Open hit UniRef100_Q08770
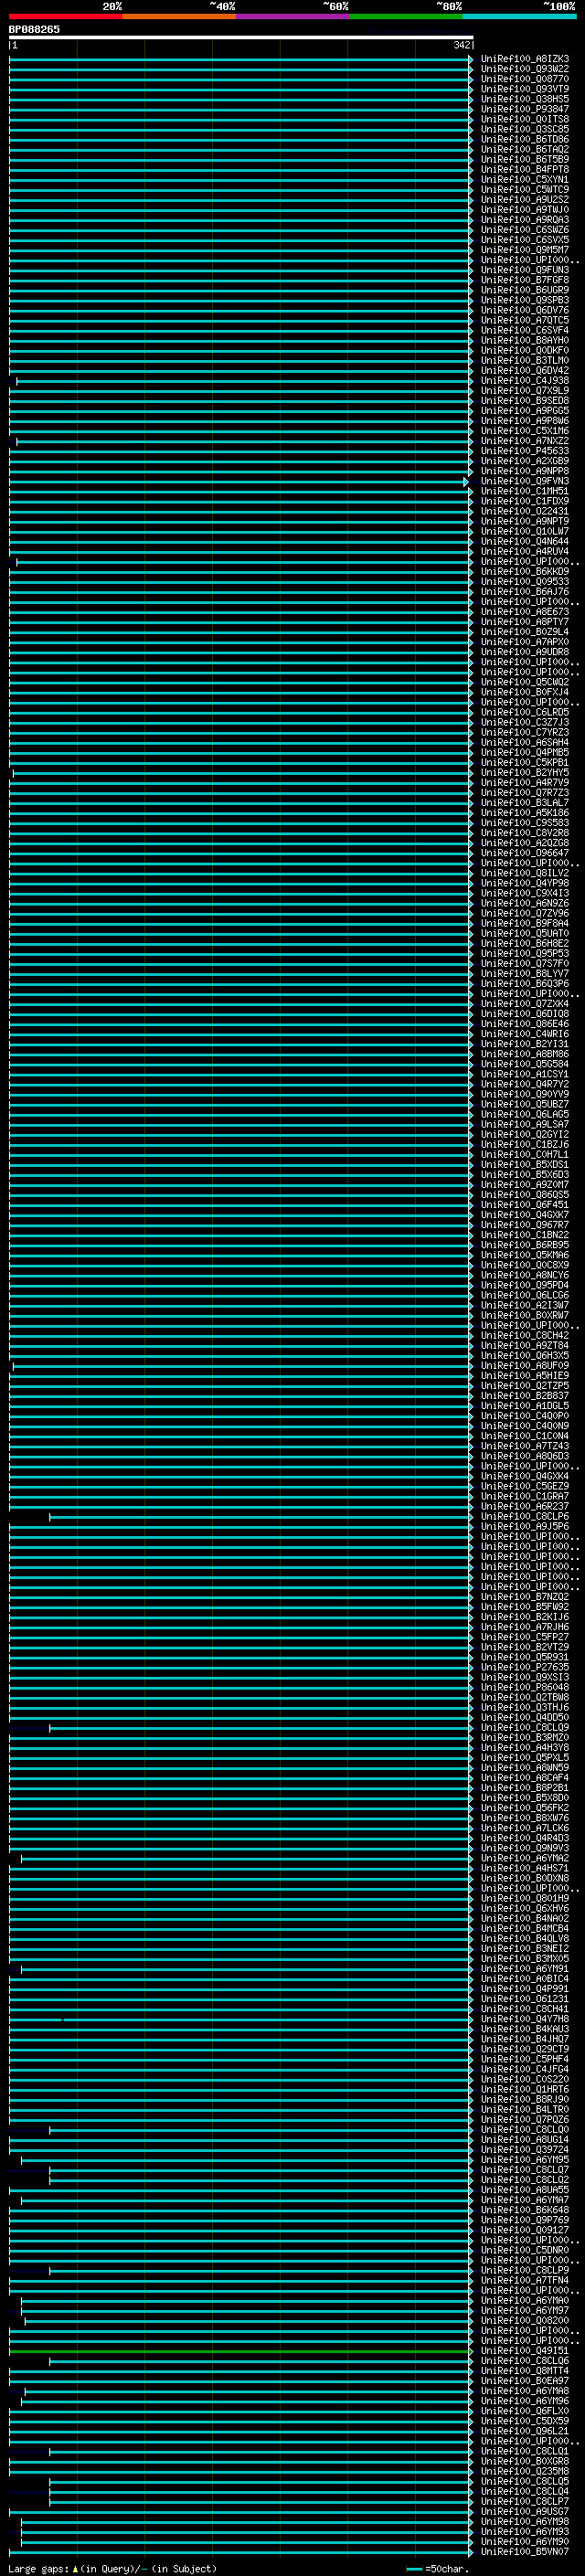The height and width of the screenshot is (2576, 585). point(525,79)
